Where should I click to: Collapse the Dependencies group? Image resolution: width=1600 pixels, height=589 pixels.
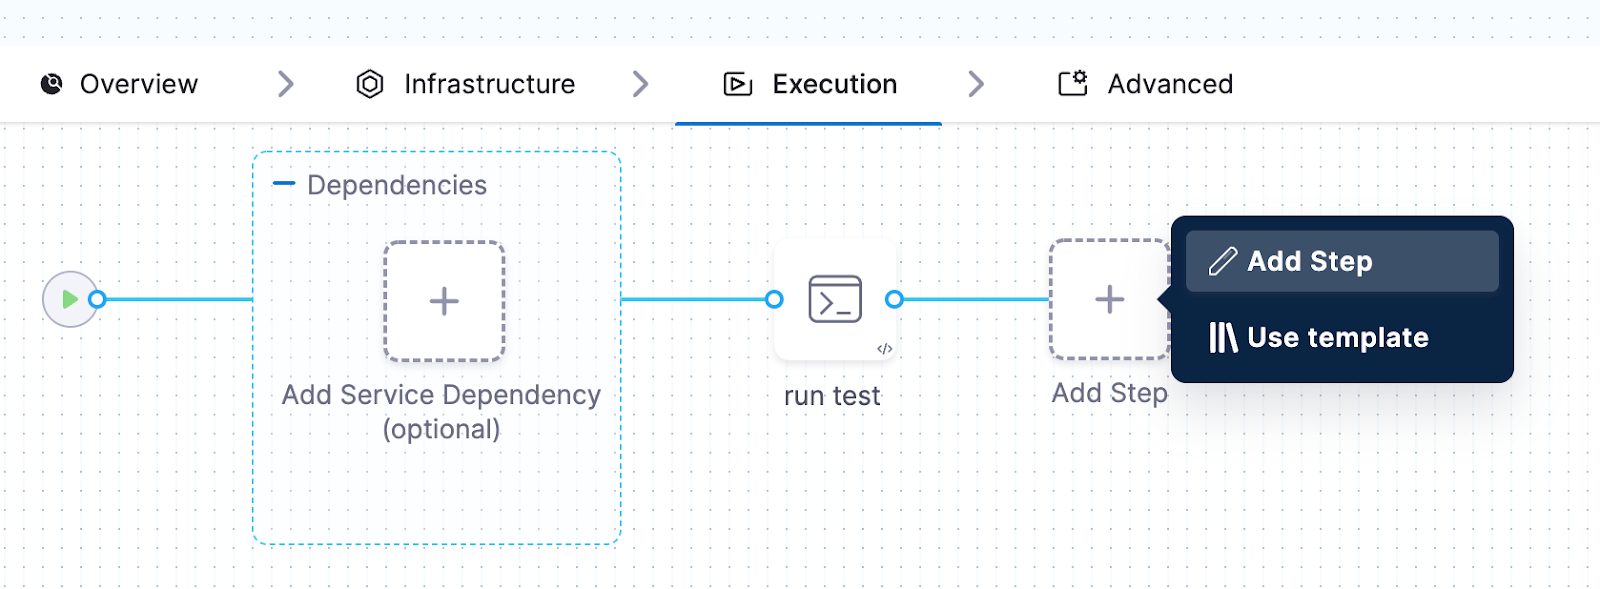[x=284, y=184]
